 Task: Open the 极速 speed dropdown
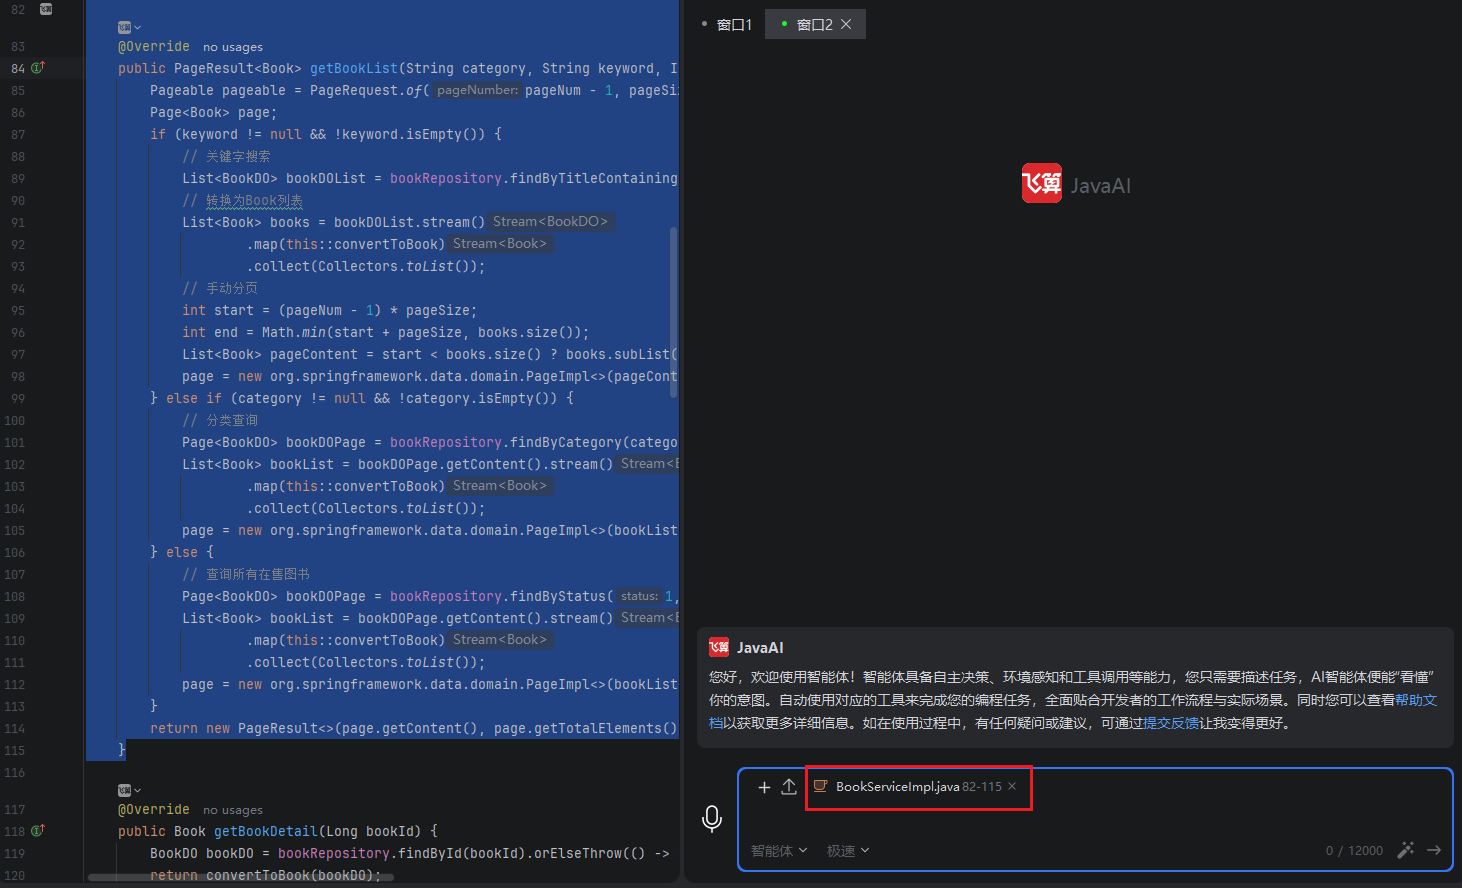coord(848,850)
